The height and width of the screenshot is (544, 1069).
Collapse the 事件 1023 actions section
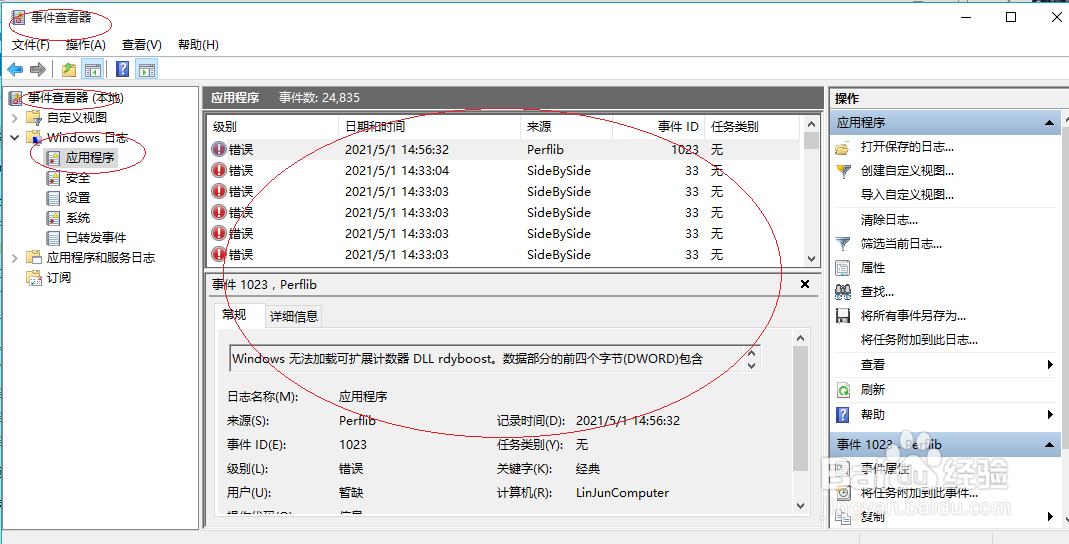[x=1049, y=445]
